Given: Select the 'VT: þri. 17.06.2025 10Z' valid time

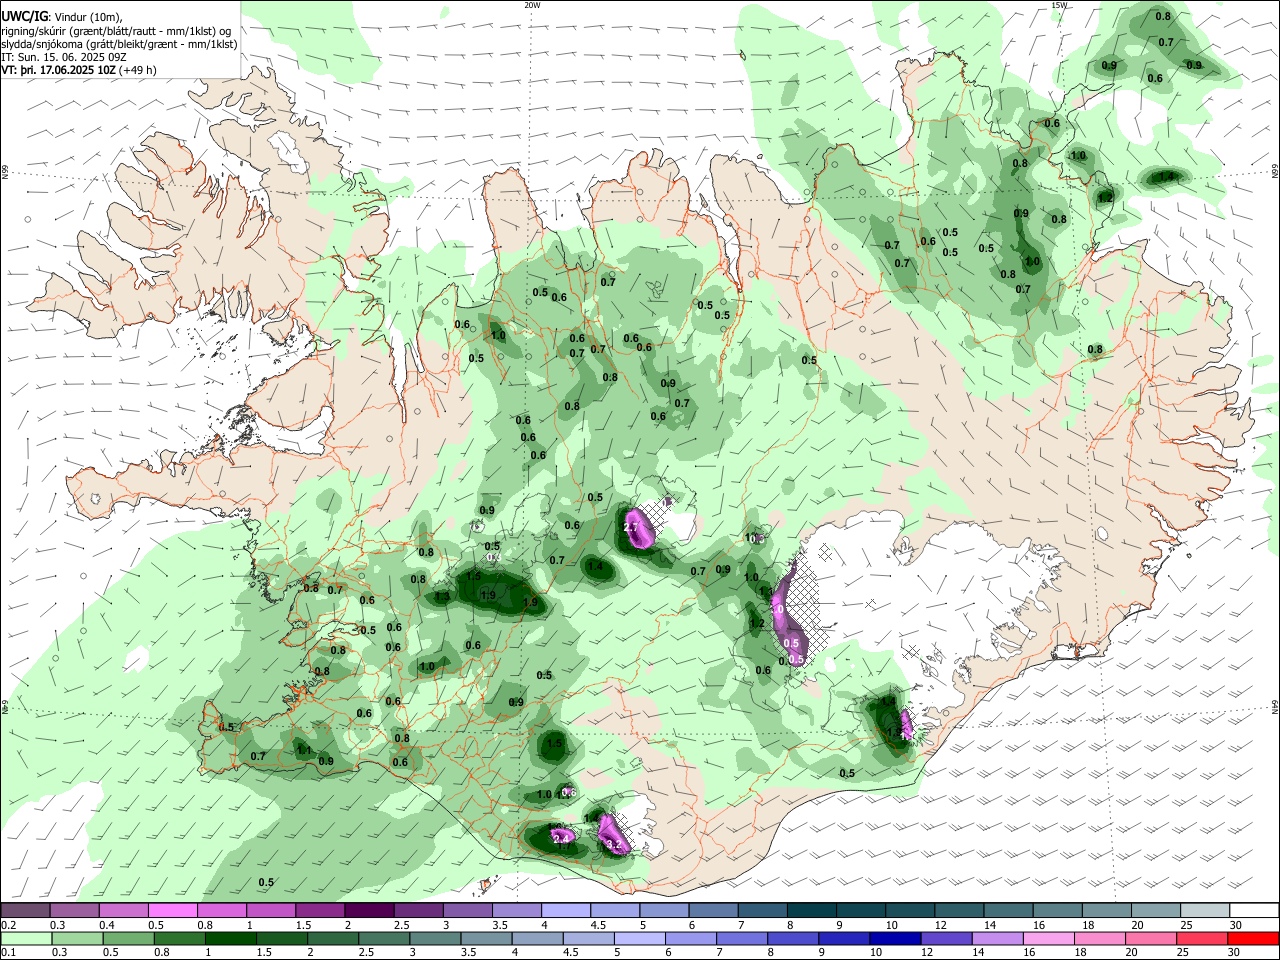Looking at the screenshot, I should coord(59,70).
